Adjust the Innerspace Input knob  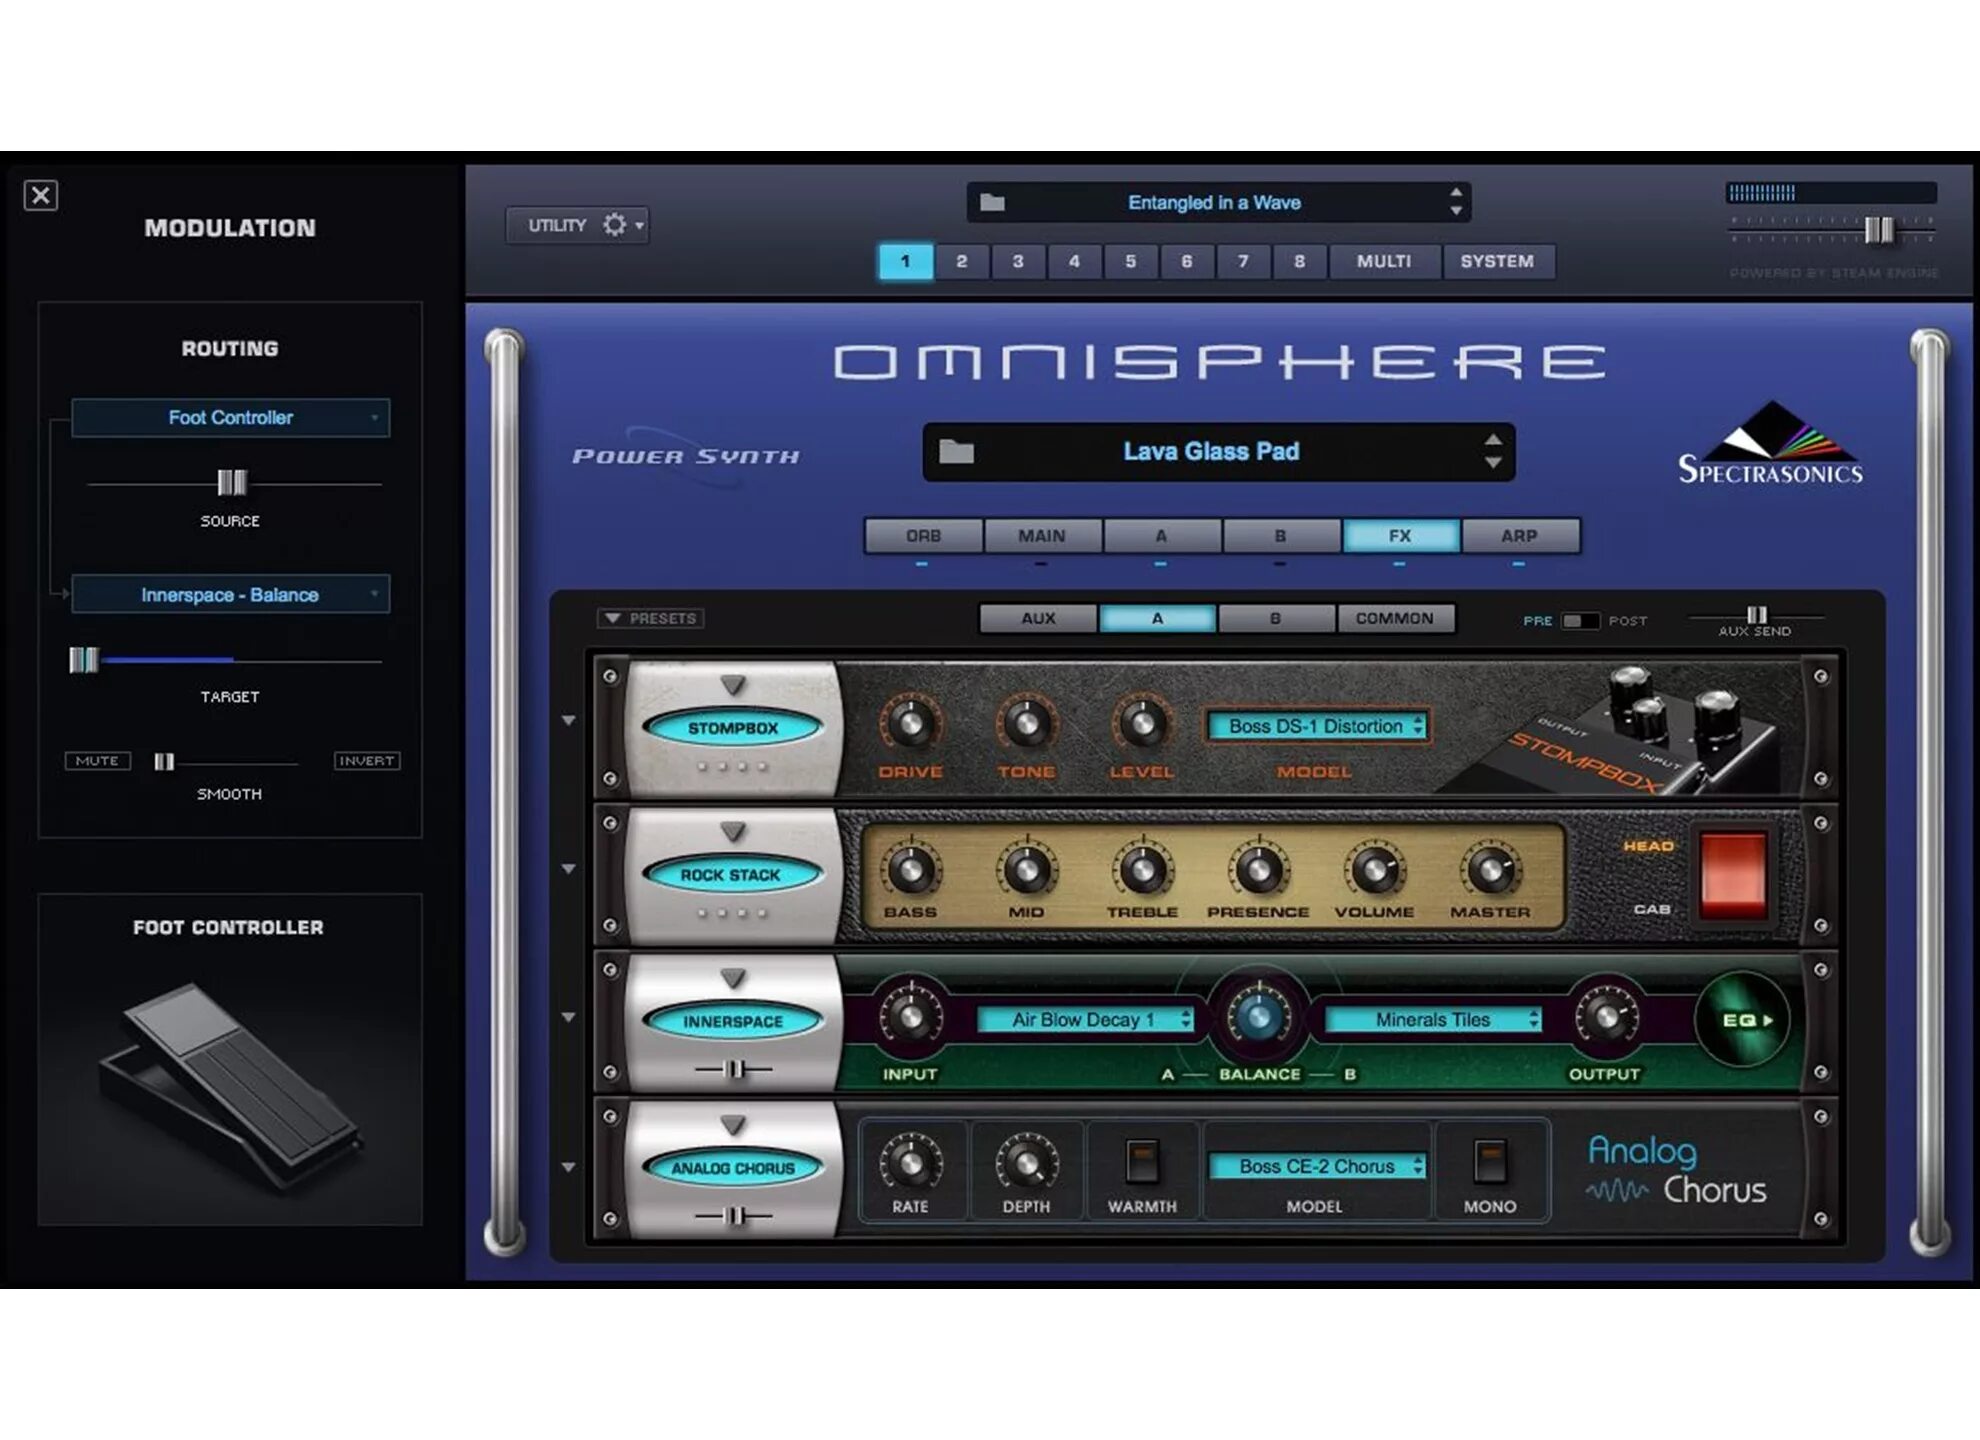(x=910, y=1018)
